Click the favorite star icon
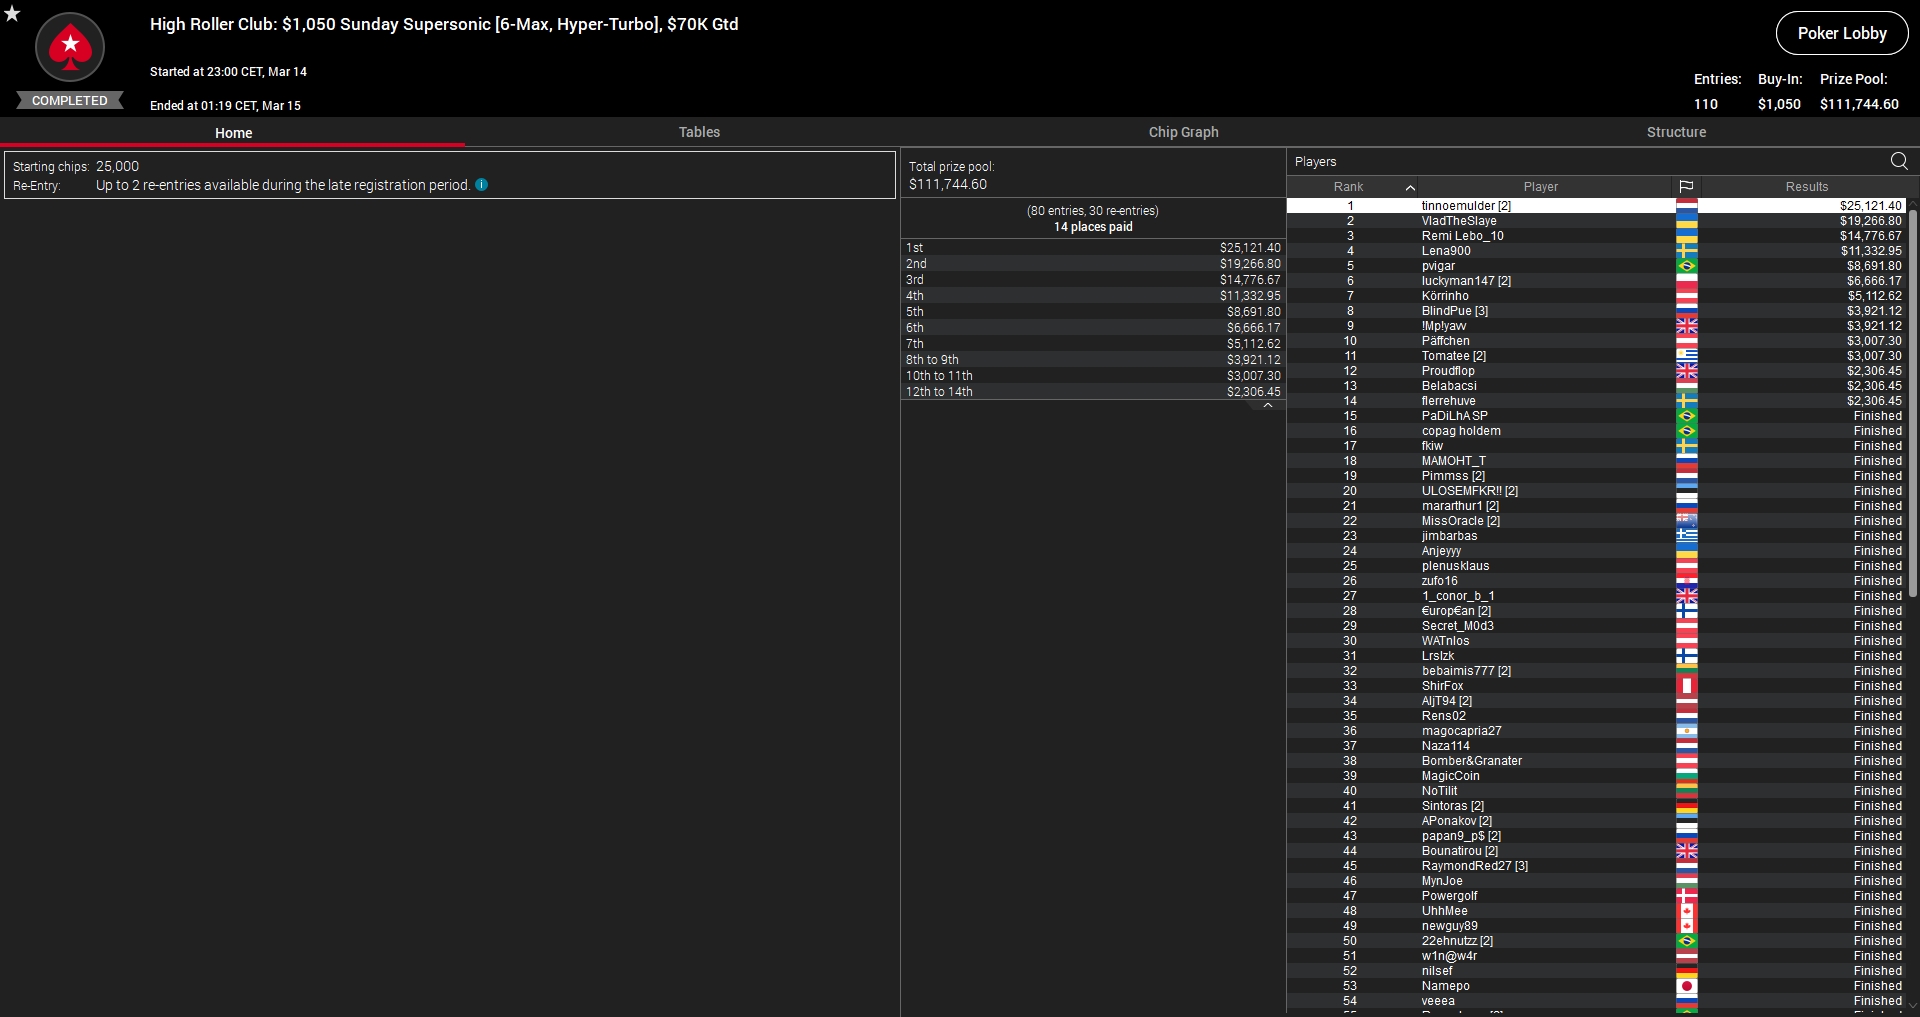The image size is (1920, 1017). [12, 13]
